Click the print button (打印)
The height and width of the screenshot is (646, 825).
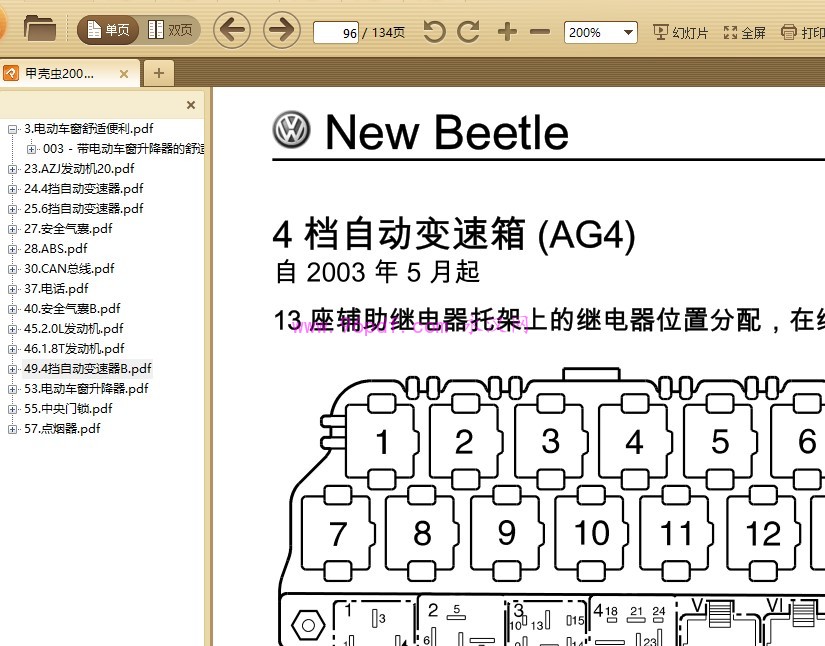click(x=802, y=33)
